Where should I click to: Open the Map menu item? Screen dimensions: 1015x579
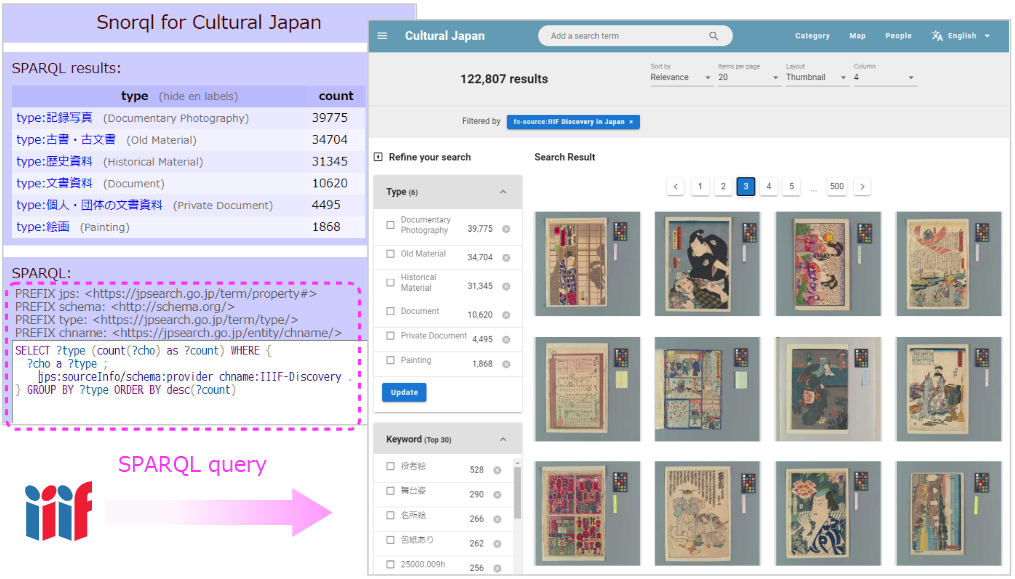click(x=858, y=36)
